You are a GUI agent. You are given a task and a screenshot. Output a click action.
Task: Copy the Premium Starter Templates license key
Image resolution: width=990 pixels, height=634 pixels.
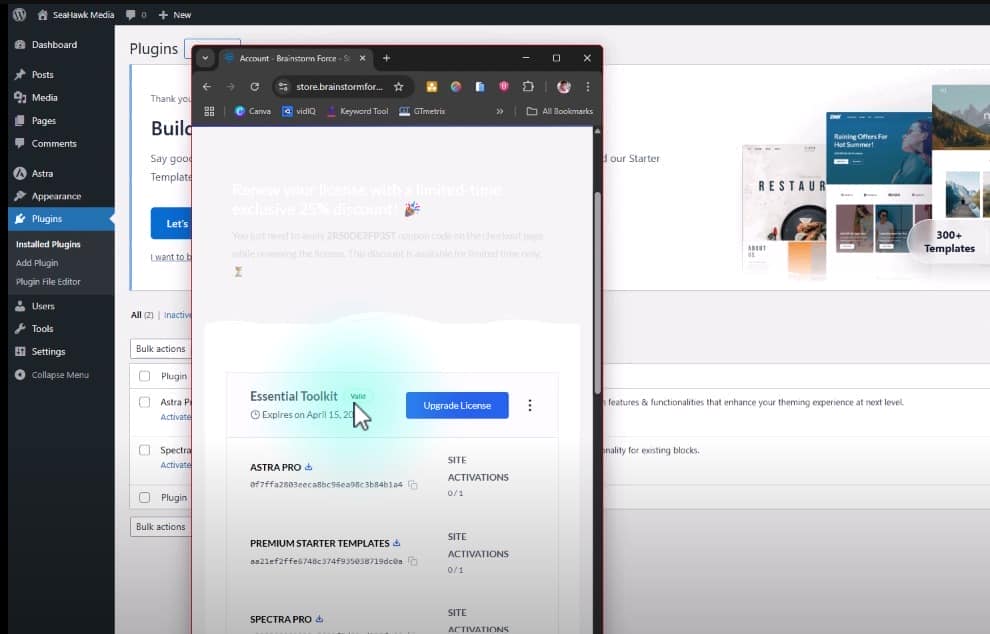coord(413,562)
